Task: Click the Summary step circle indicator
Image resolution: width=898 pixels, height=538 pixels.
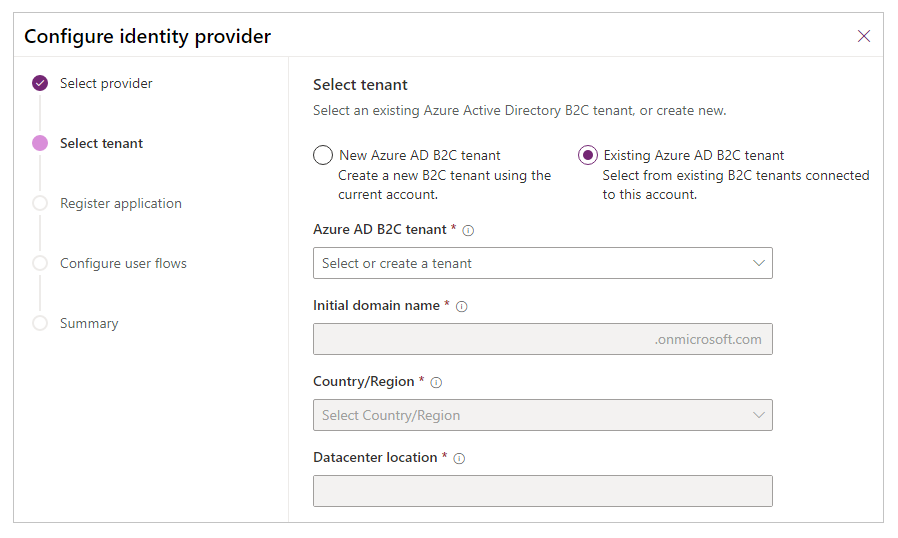Action: tap(40, 323)
